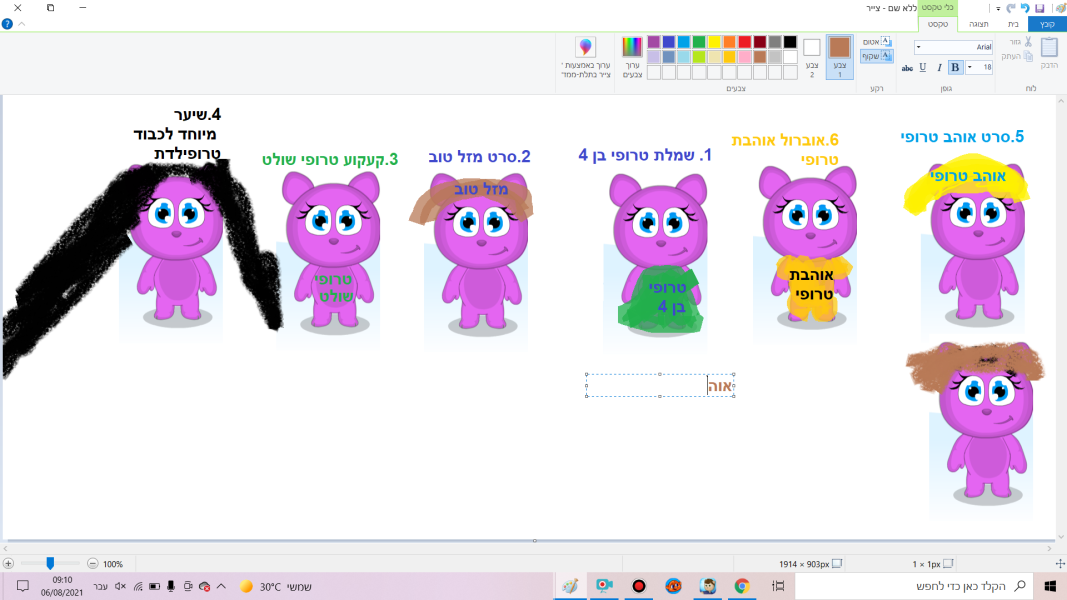Click the zoom out minus button
Screen dimensions: 1067x600
click(x=93, y=564)
